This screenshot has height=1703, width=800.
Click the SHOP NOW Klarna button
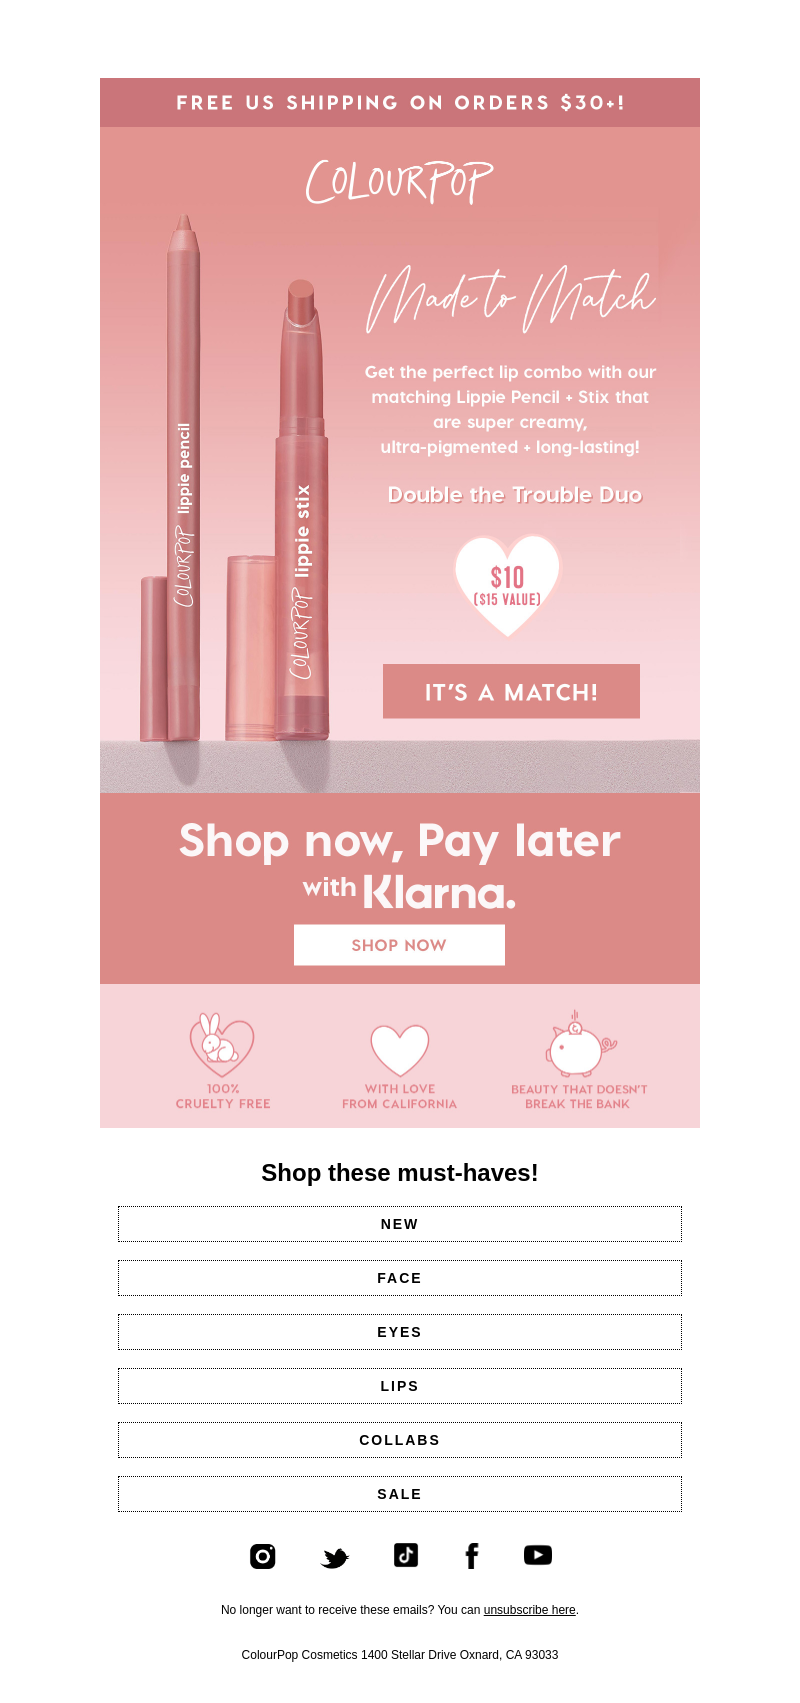tap(399, 945)
